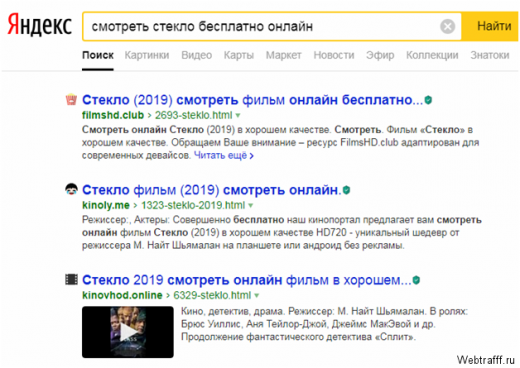
Task: Open the Эфир tab
Action: click(380, 55)
